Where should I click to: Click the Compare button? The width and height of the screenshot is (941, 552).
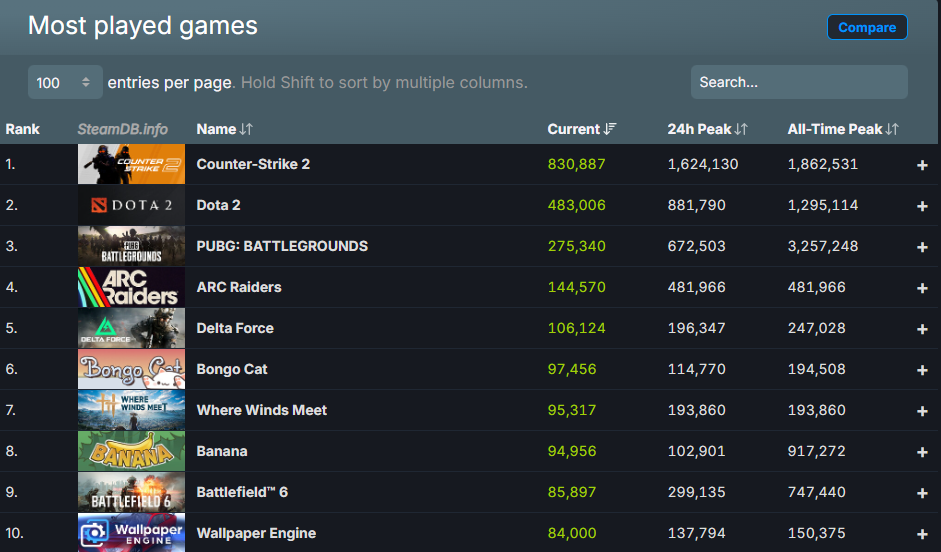[867, 27]
